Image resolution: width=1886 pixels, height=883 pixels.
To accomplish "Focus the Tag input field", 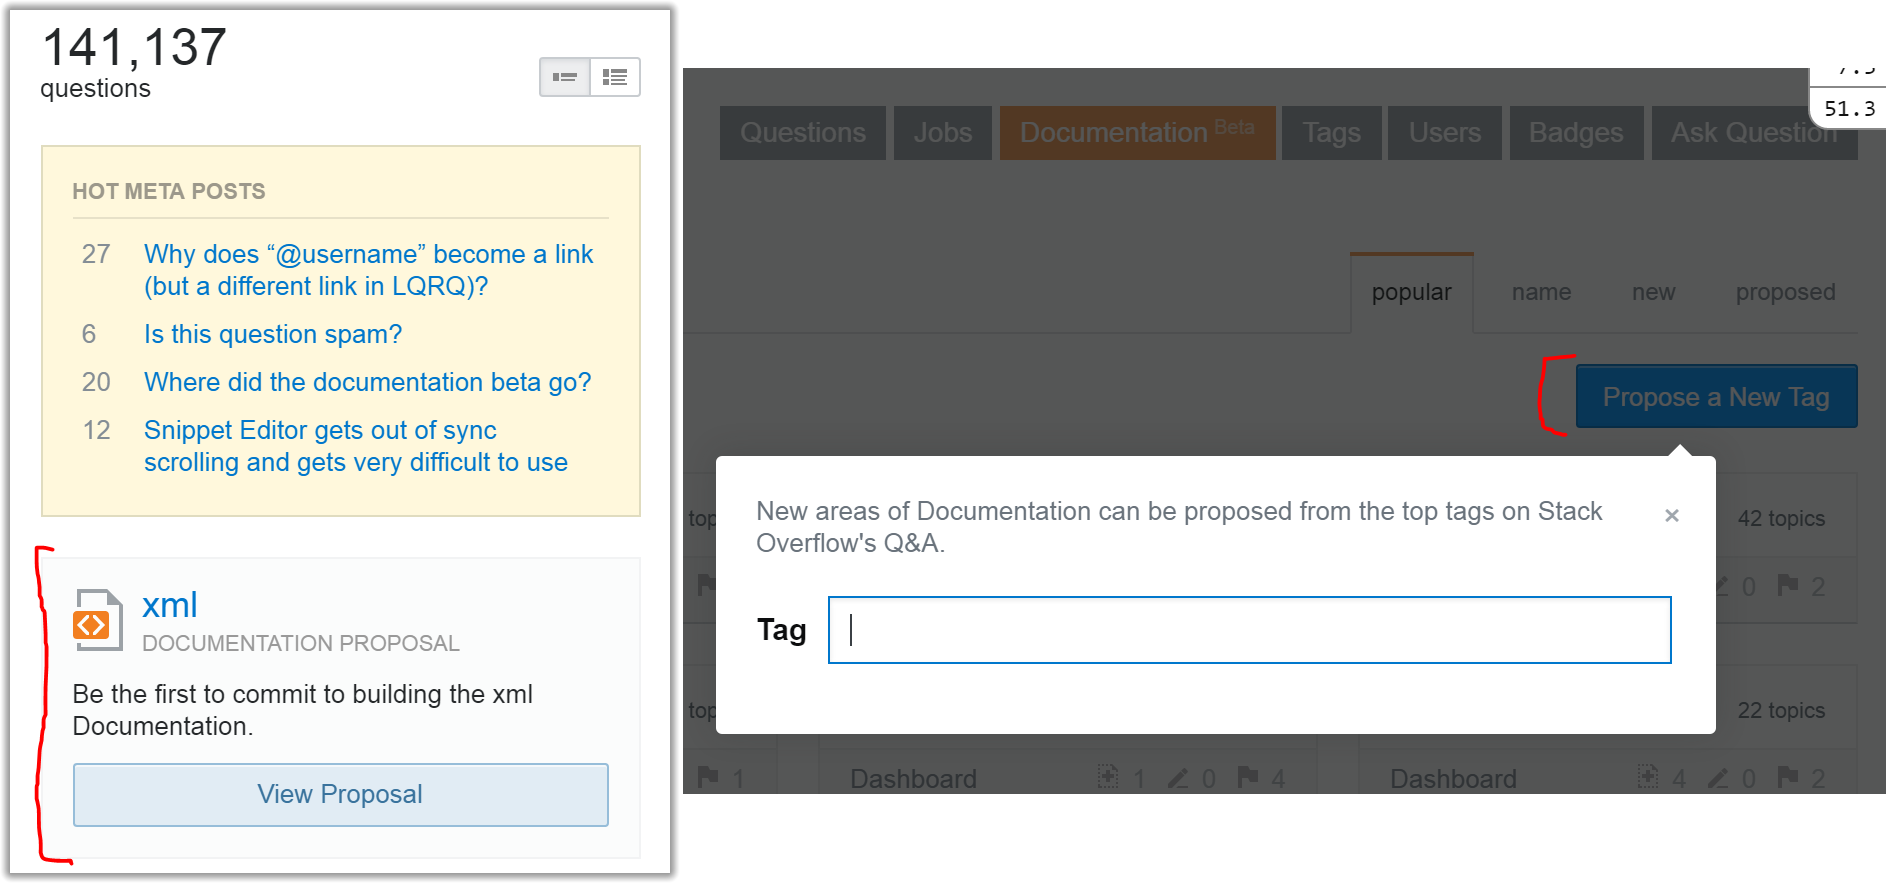I will point(1249,630).
